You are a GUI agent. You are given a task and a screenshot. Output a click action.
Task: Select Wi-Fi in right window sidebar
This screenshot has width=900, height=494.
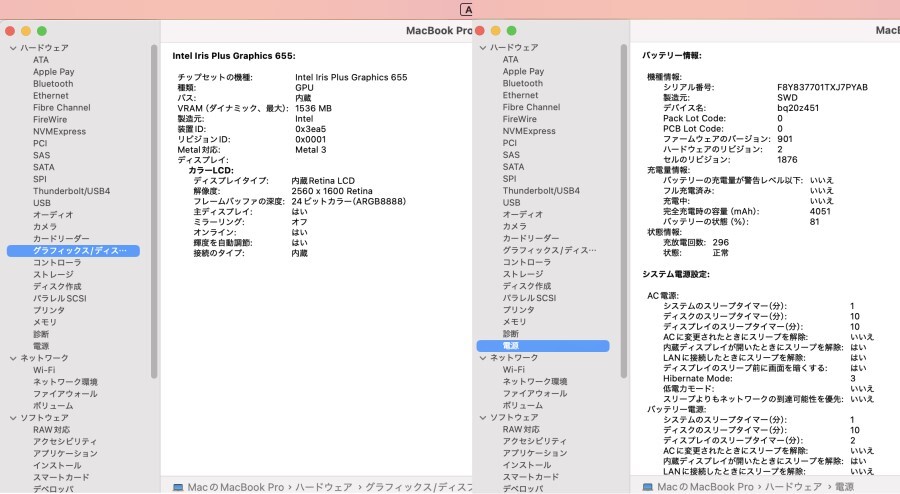point(514,369)
